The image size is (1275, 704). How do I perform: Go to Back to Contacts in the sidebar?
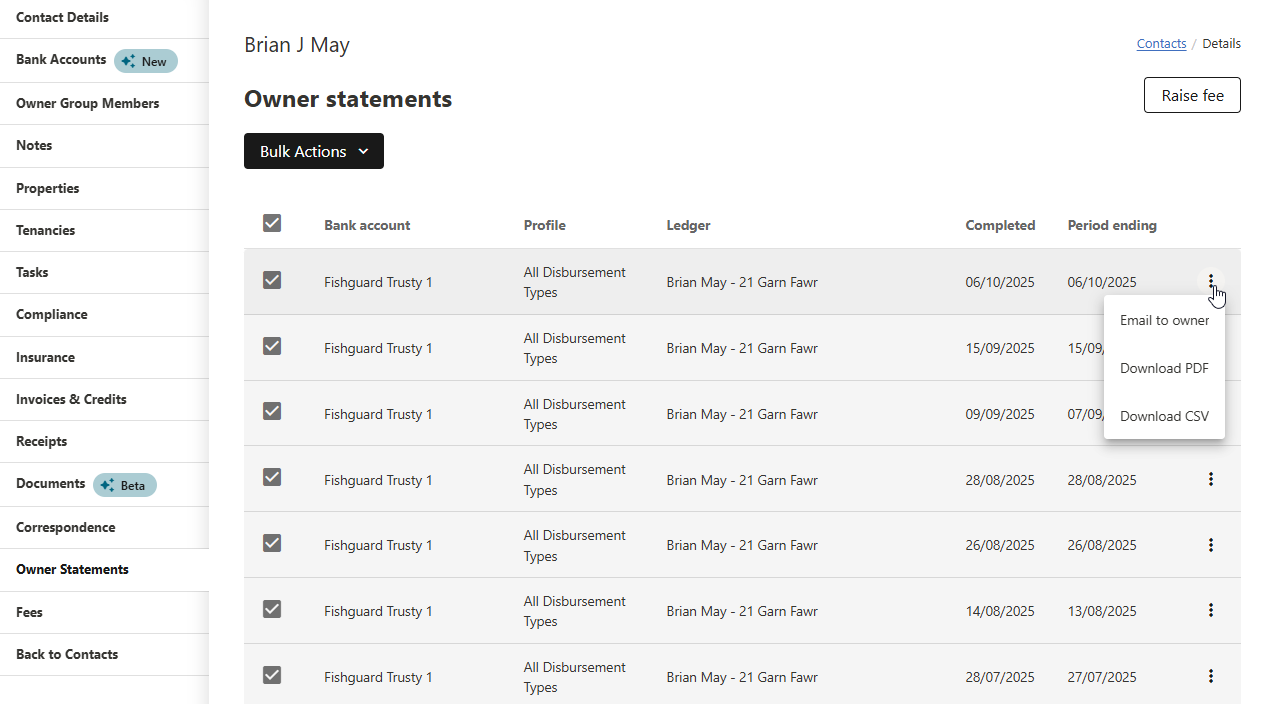[67, 654]
